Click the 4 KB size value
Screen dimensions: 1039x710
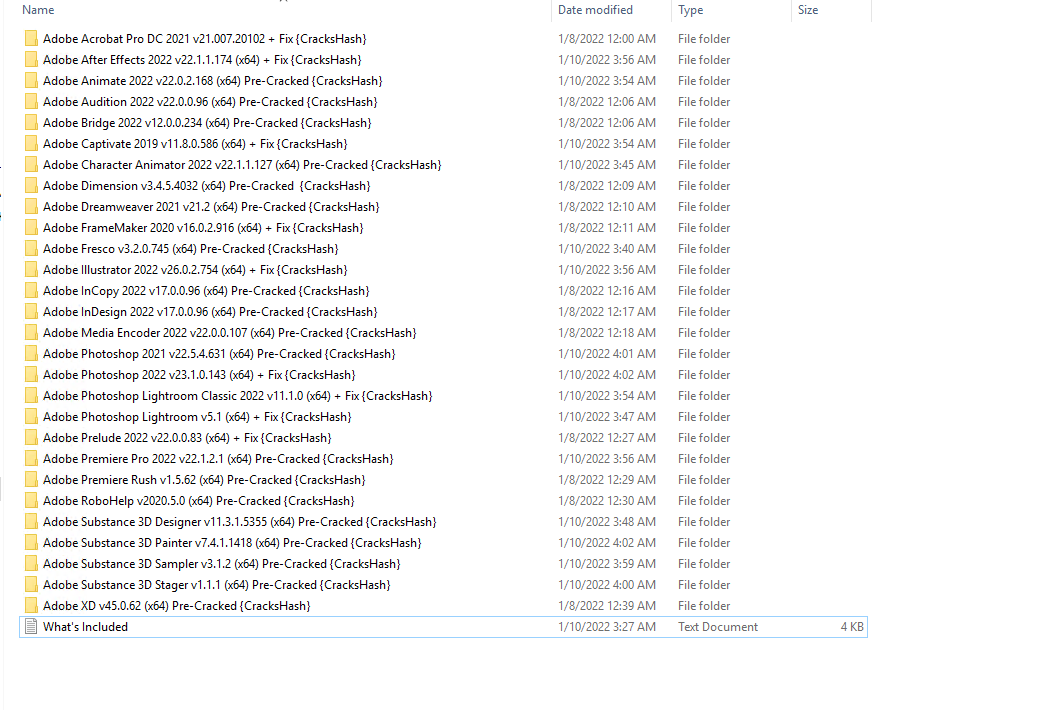[852, 626]
